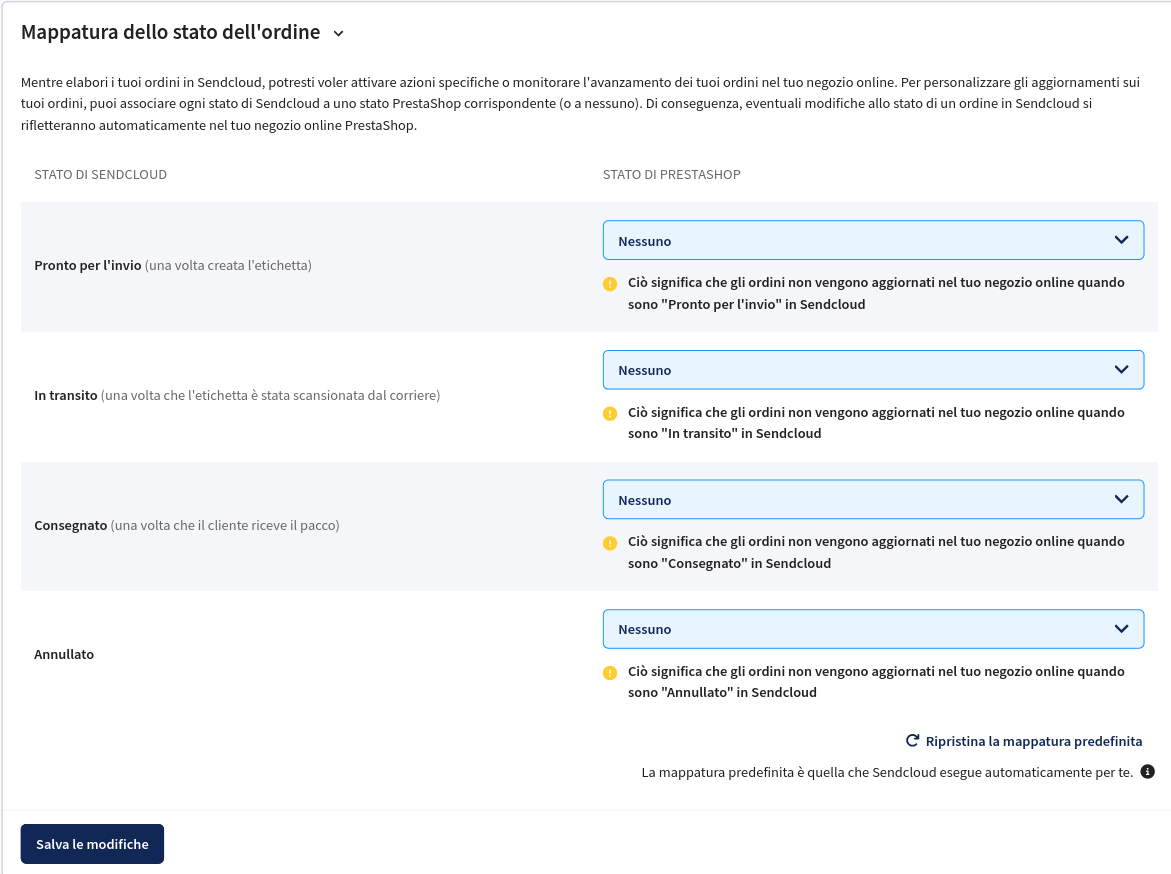1171x874 pixels.
Task: Open the Consegnato status dropdown
Action: [873, 500]
